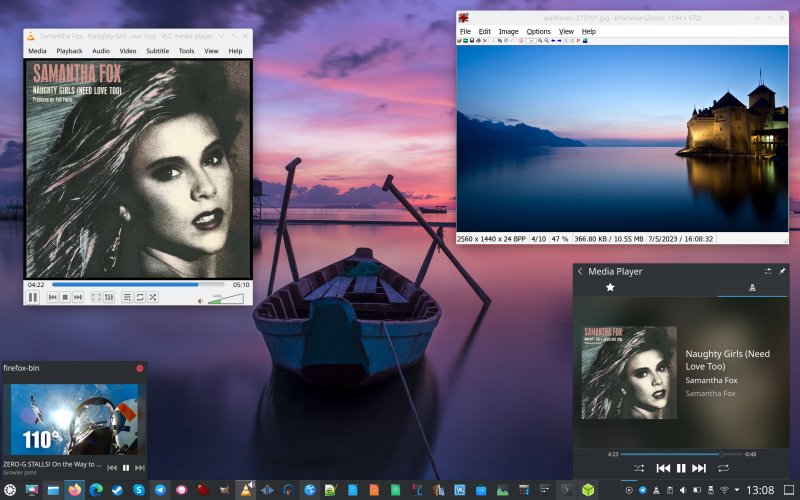Open the application launcher in the taskbar
Image resolution: width=800 pixels, height=500 pixels.
(x=10, y=490)
